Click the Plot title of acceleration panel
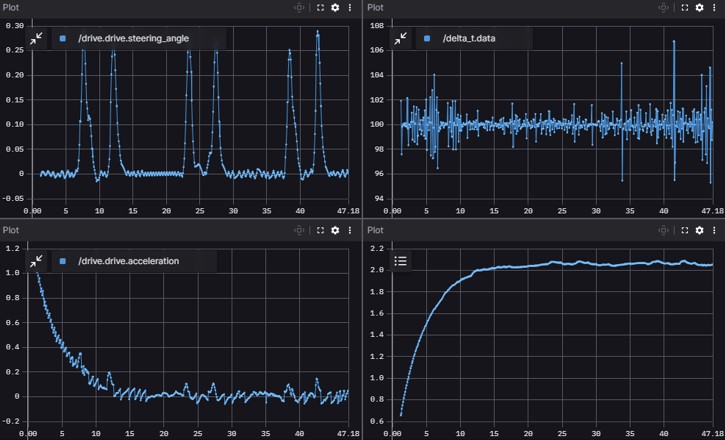Image resolution: width=725 pixels, height=440 pixels. coord(11,230)
